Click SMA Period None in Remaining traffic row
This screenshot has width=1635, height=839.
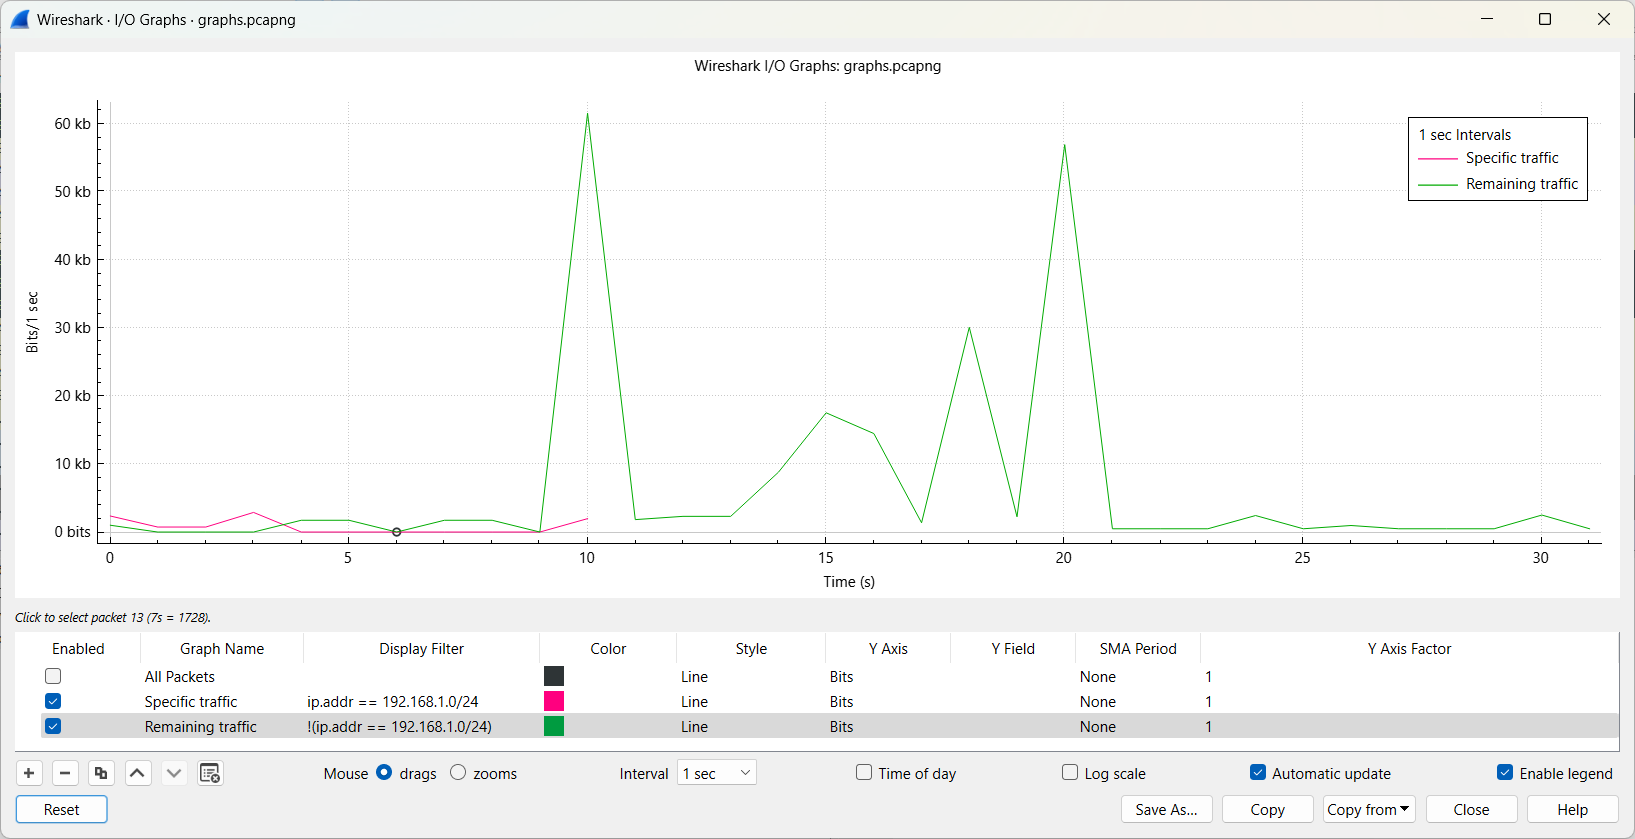point(1138,727)
